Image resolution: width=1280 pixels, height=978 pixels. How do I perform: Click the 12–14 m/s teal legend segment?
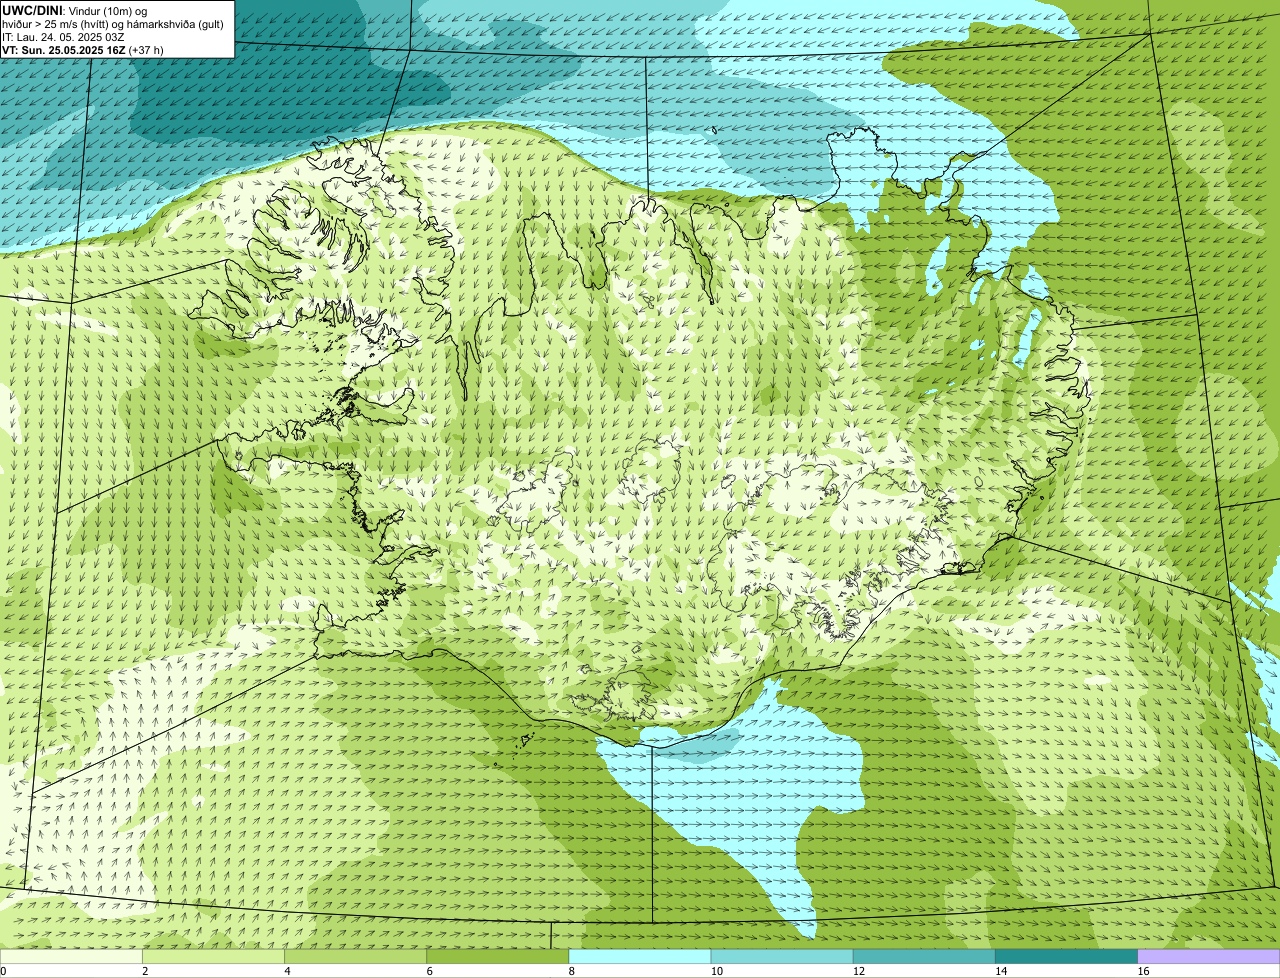[923, 956]
